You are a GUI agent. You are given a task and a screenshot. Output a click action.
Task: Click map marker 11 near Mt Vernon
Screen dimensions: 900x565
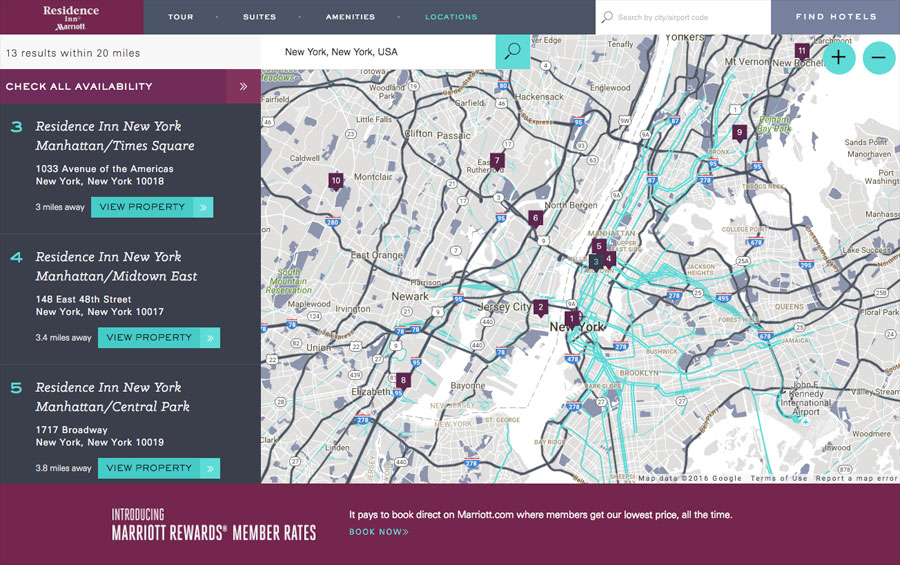801,51
